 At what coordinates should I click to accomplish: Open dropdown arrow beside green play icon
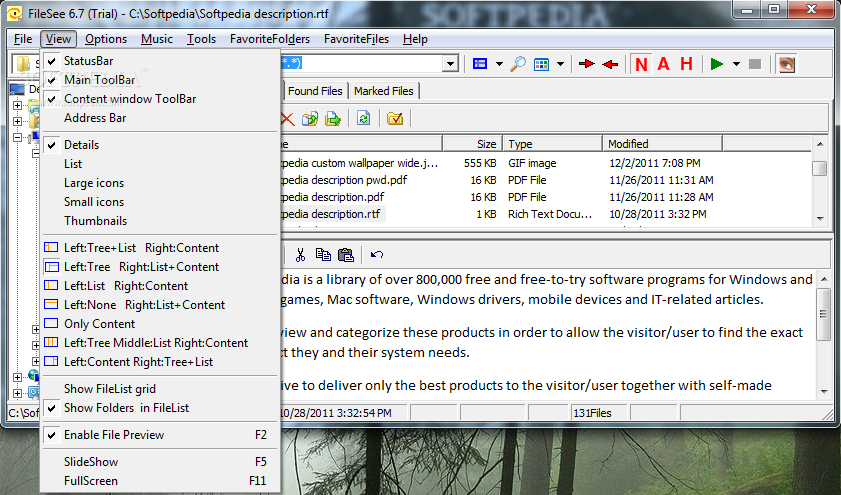click(736, 64)
